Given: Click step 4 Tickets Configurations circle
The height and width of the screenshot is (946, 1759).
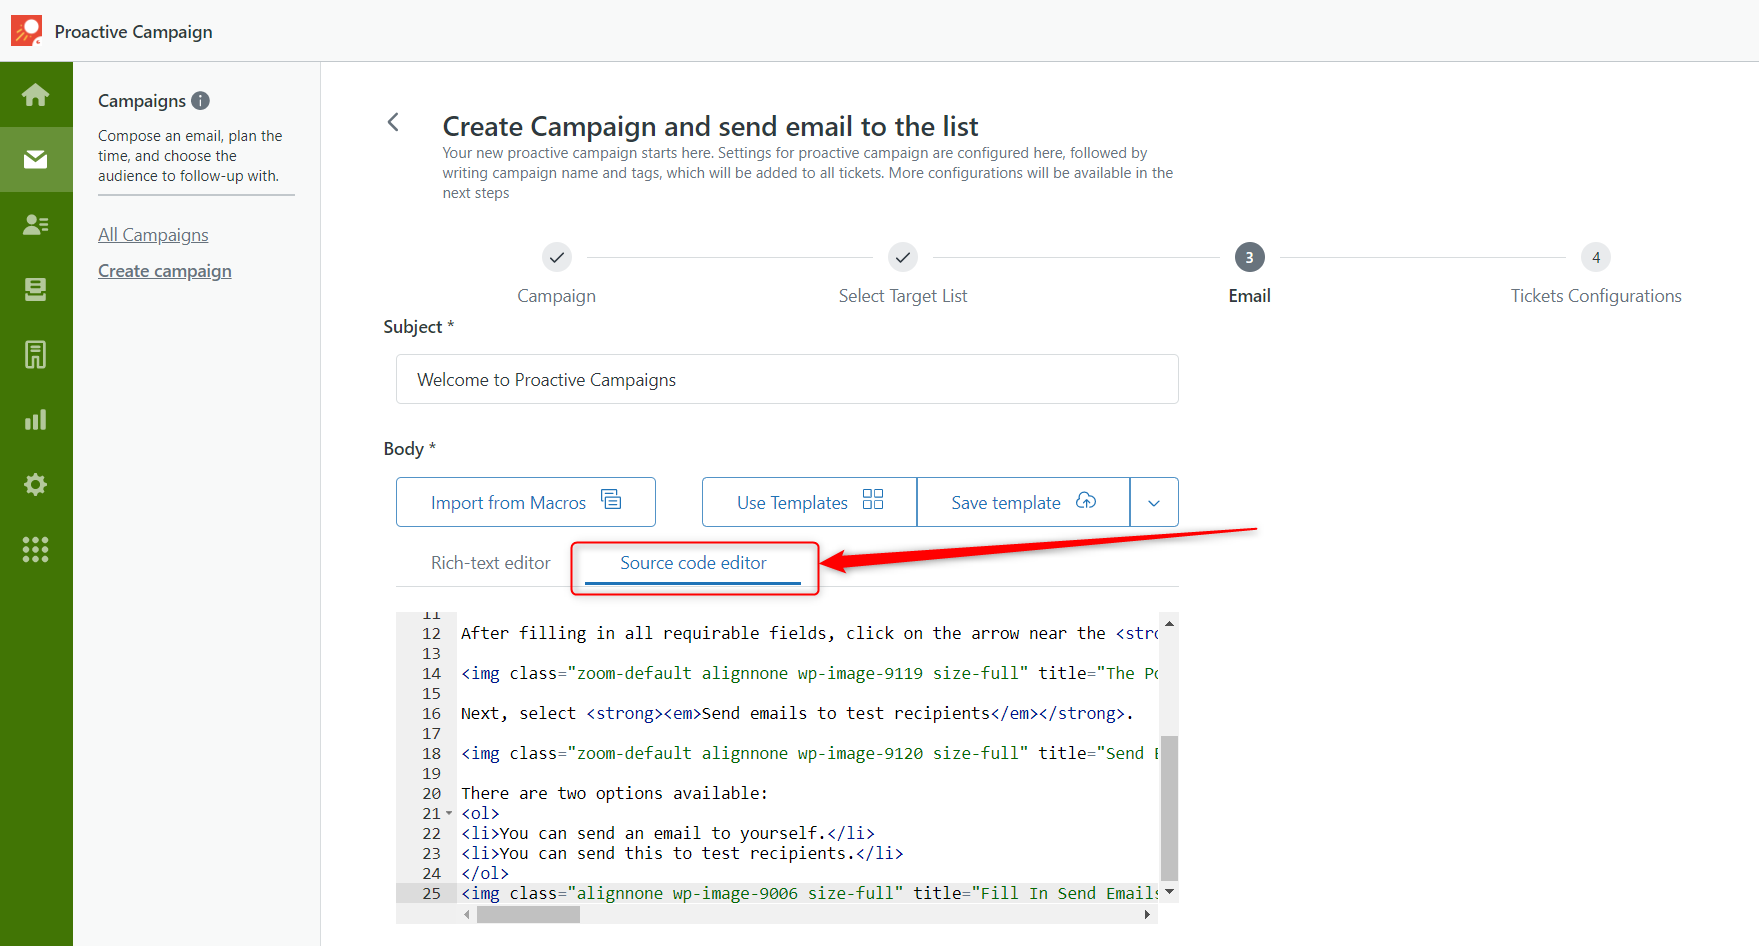Looking at the screenshot, I should point(1596,257).
